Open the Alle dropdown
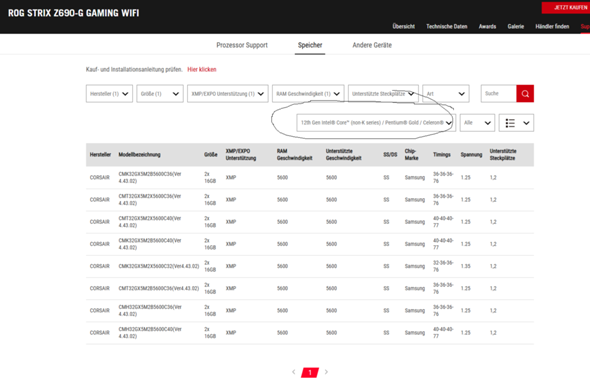Image resolution: width=590 pixels, height=389 pixels. (477, 123)
